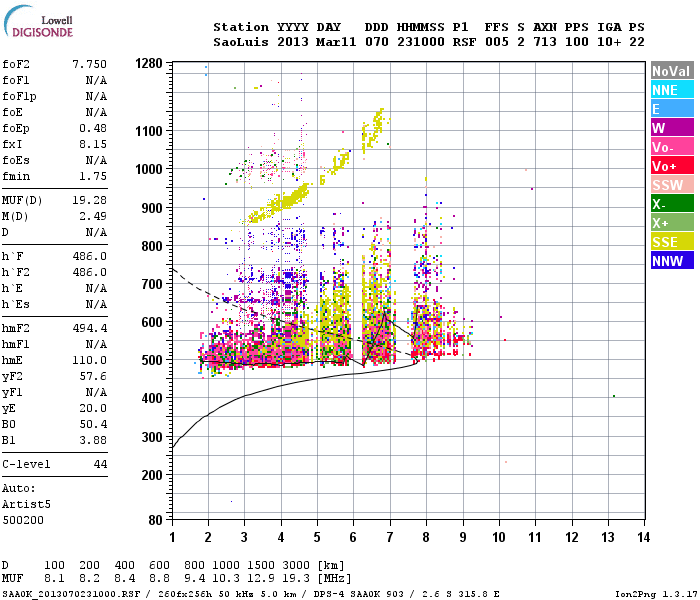Select the NoVal legend swatch

click(x=672, y=71)
